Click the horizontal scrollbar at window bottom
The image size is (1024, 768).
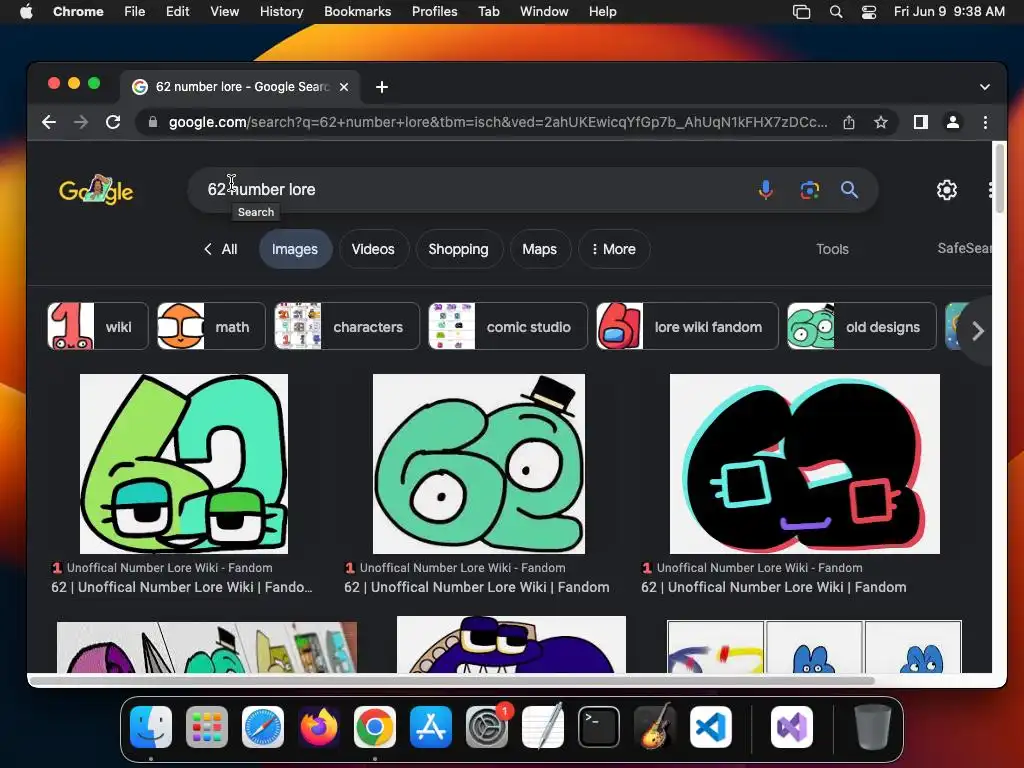pos(452,681)
